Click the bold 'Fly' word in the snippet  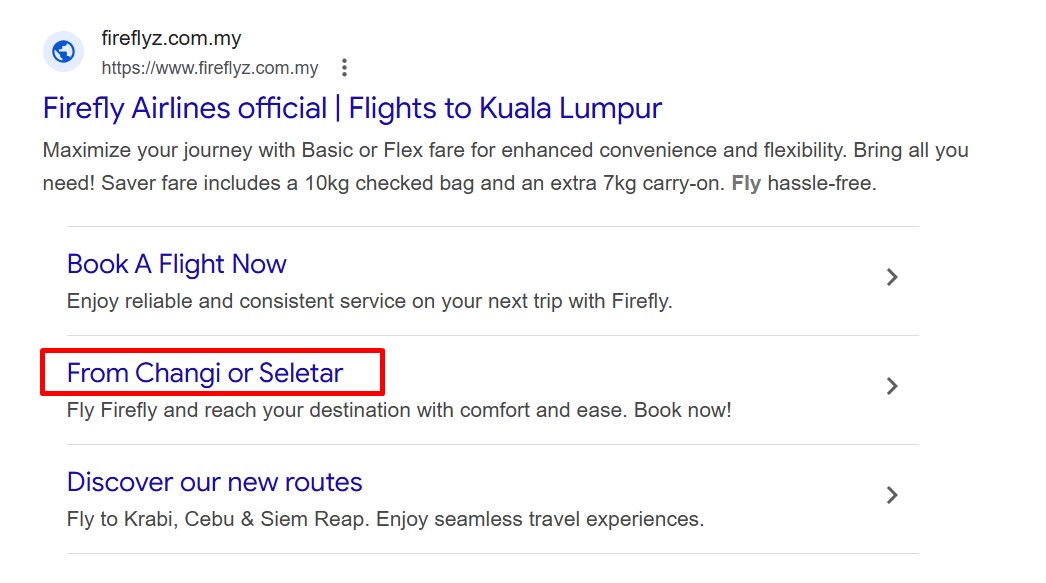[746, 184]
